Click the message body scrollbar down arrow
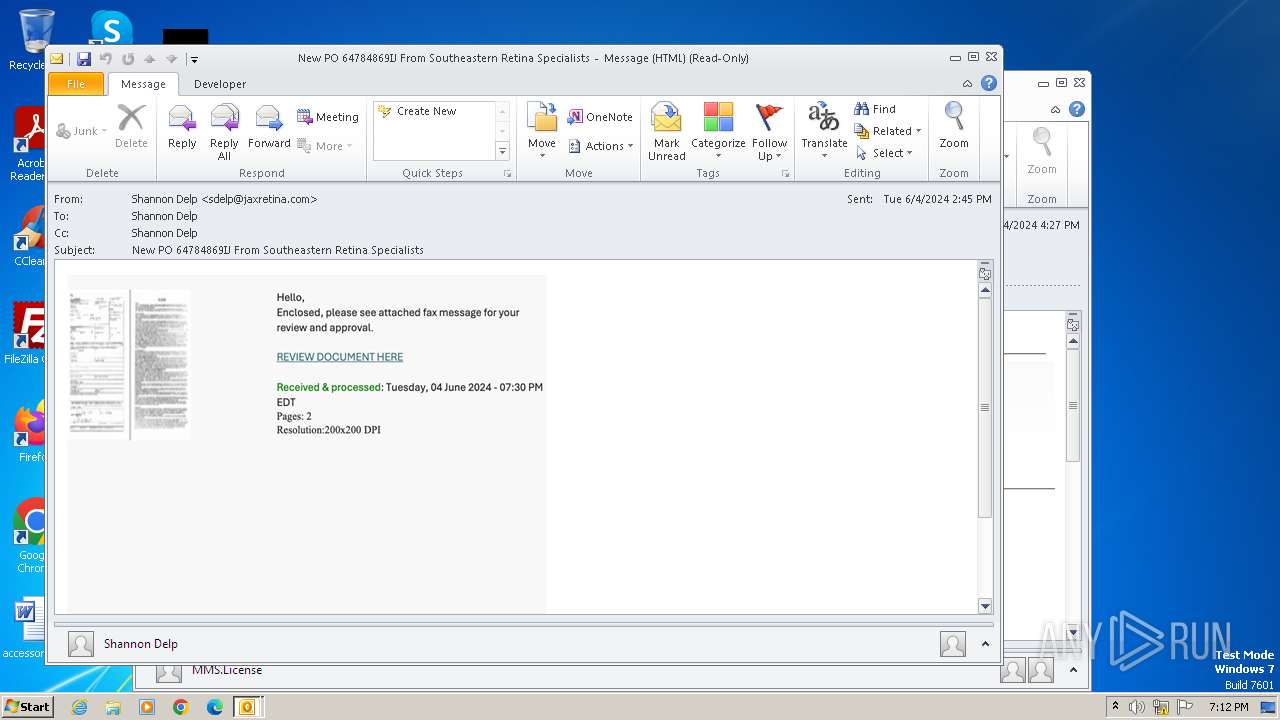1280x720 pixels. (985, 606)
